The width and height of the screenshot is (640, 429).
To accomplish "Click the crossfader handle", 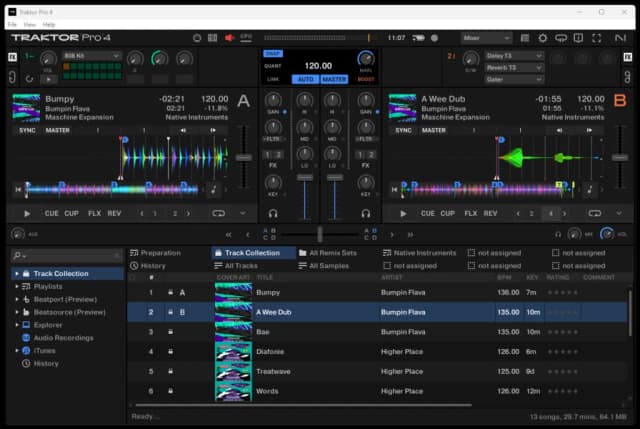I will 320,234.
